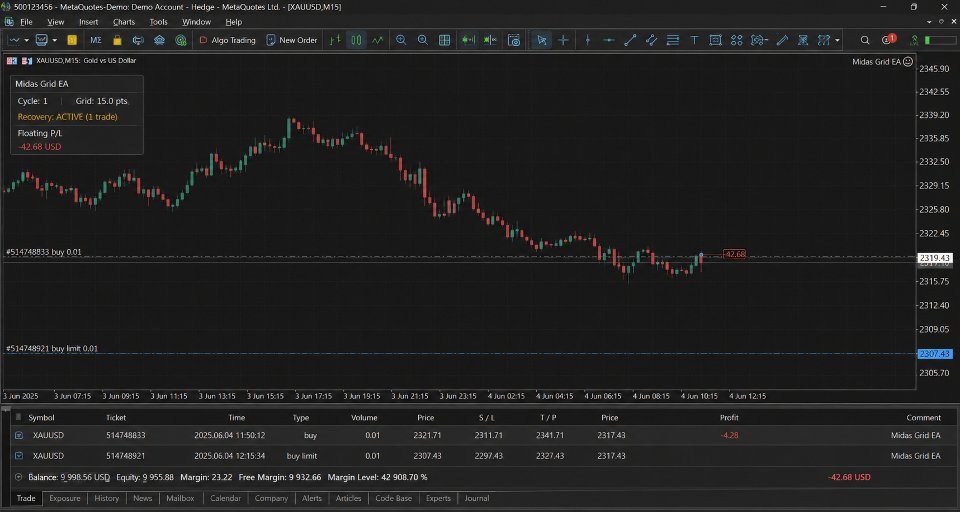Click the blue 2307.43 price tag

[x=934, y=354]
